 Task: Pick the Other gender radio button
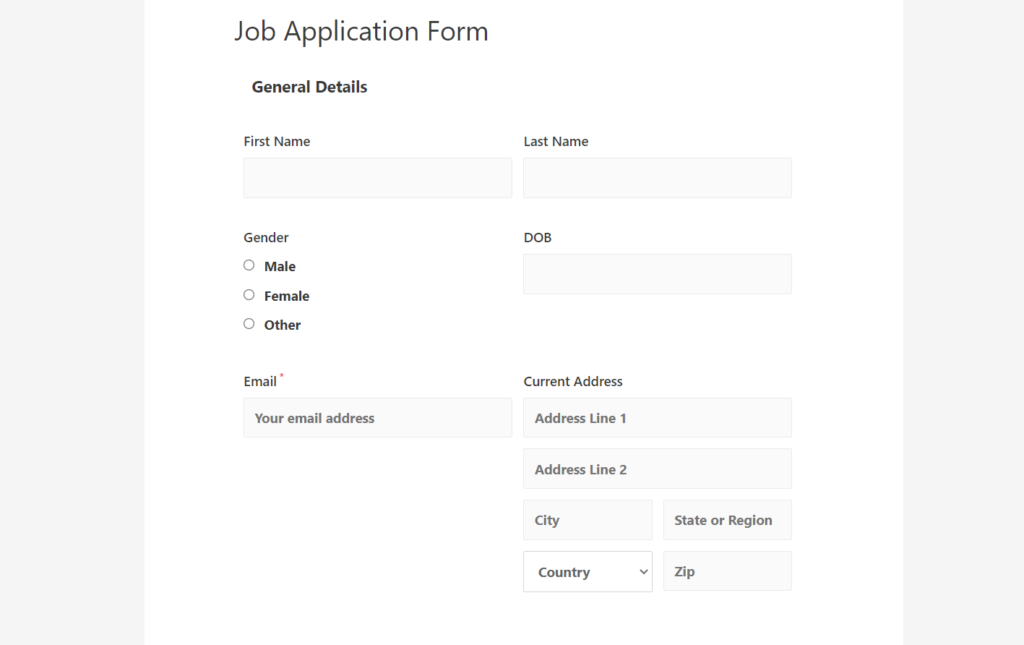(x=249, y=324)
